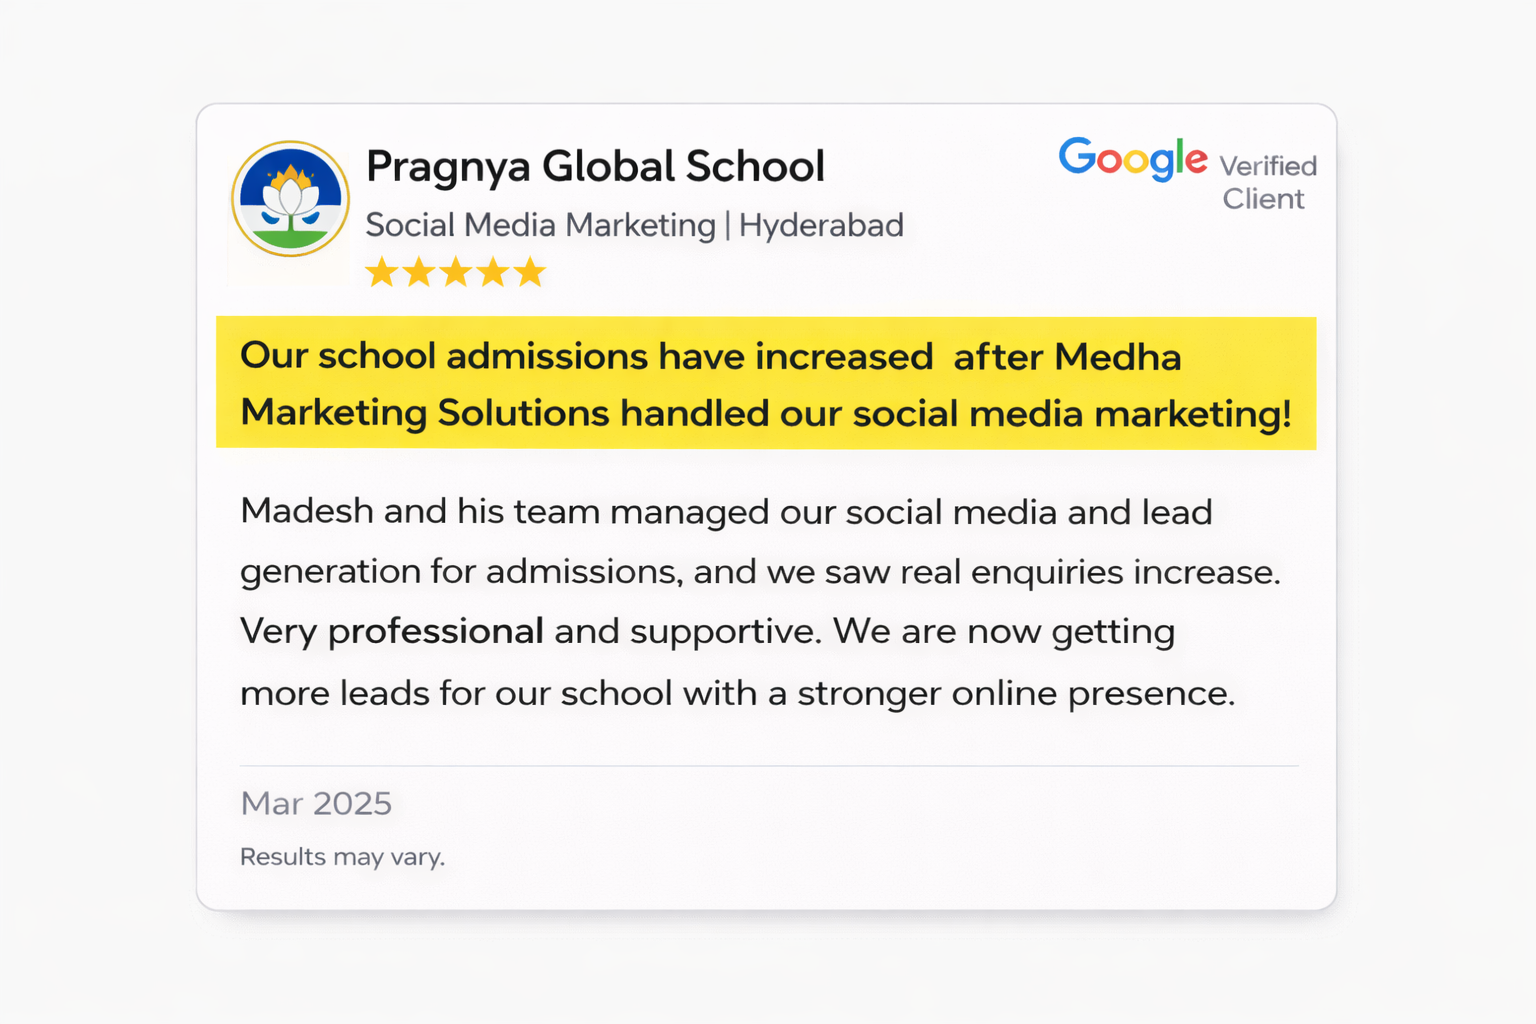Select the second rating star

click(x=418, y=272)
